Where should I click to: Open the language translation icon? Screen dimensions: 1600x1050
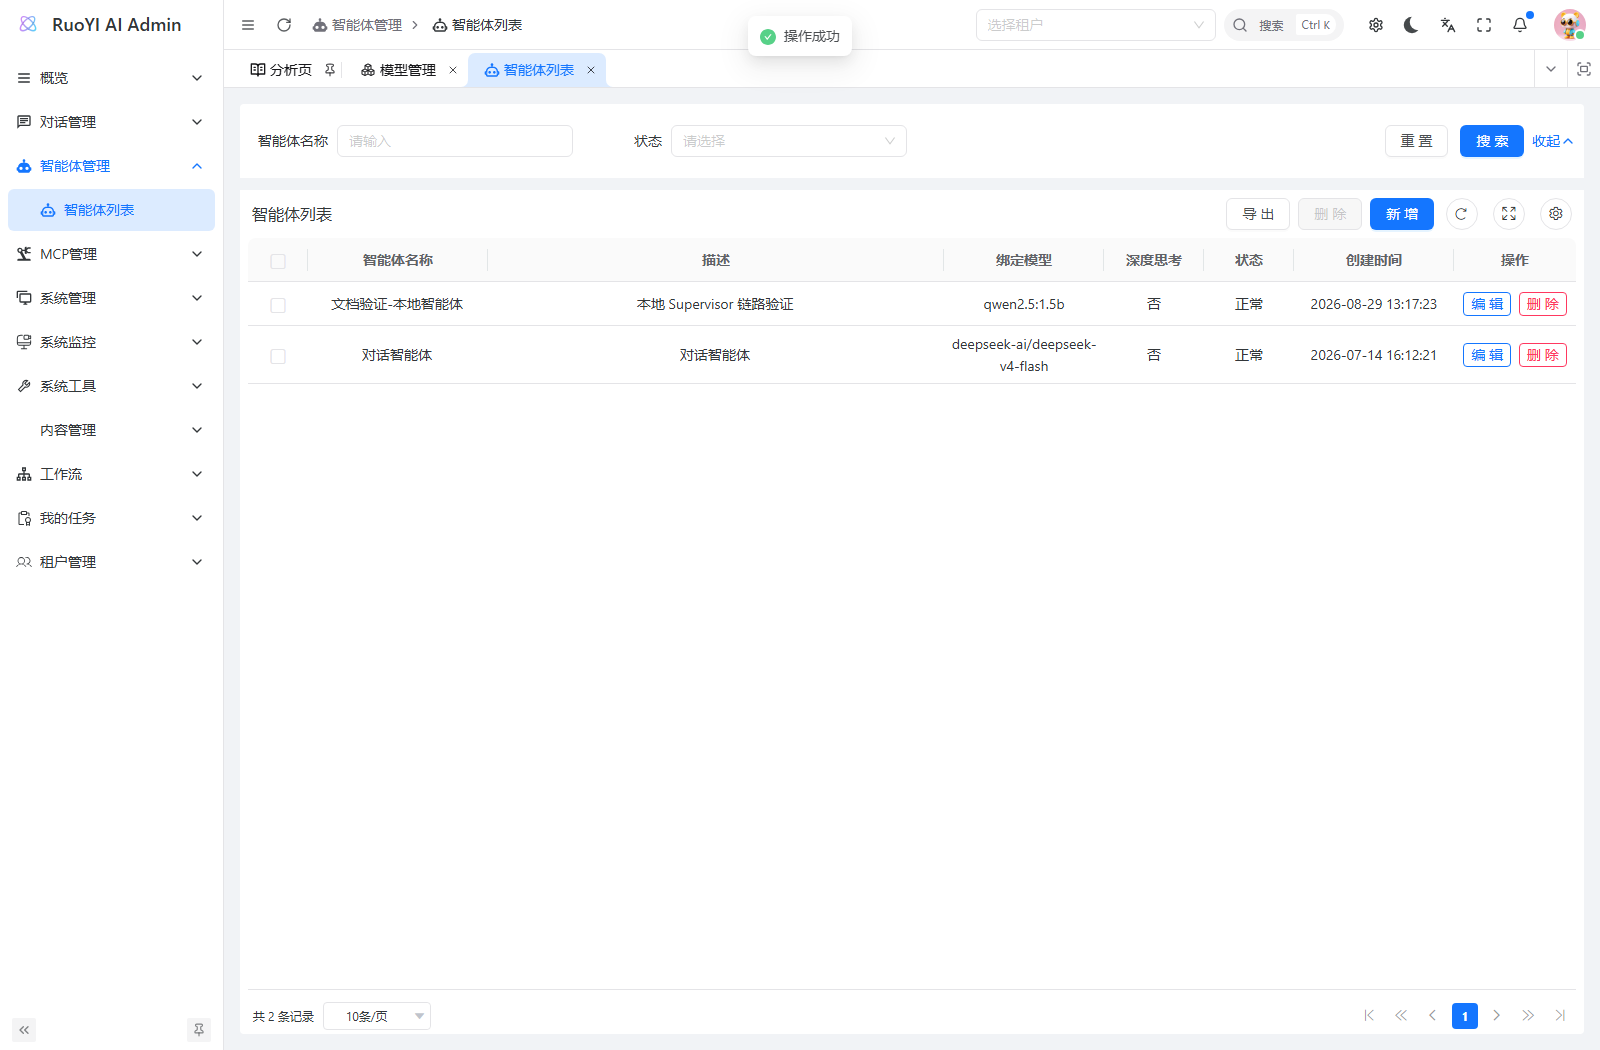pyautogui.click(x=1448, y=25)
